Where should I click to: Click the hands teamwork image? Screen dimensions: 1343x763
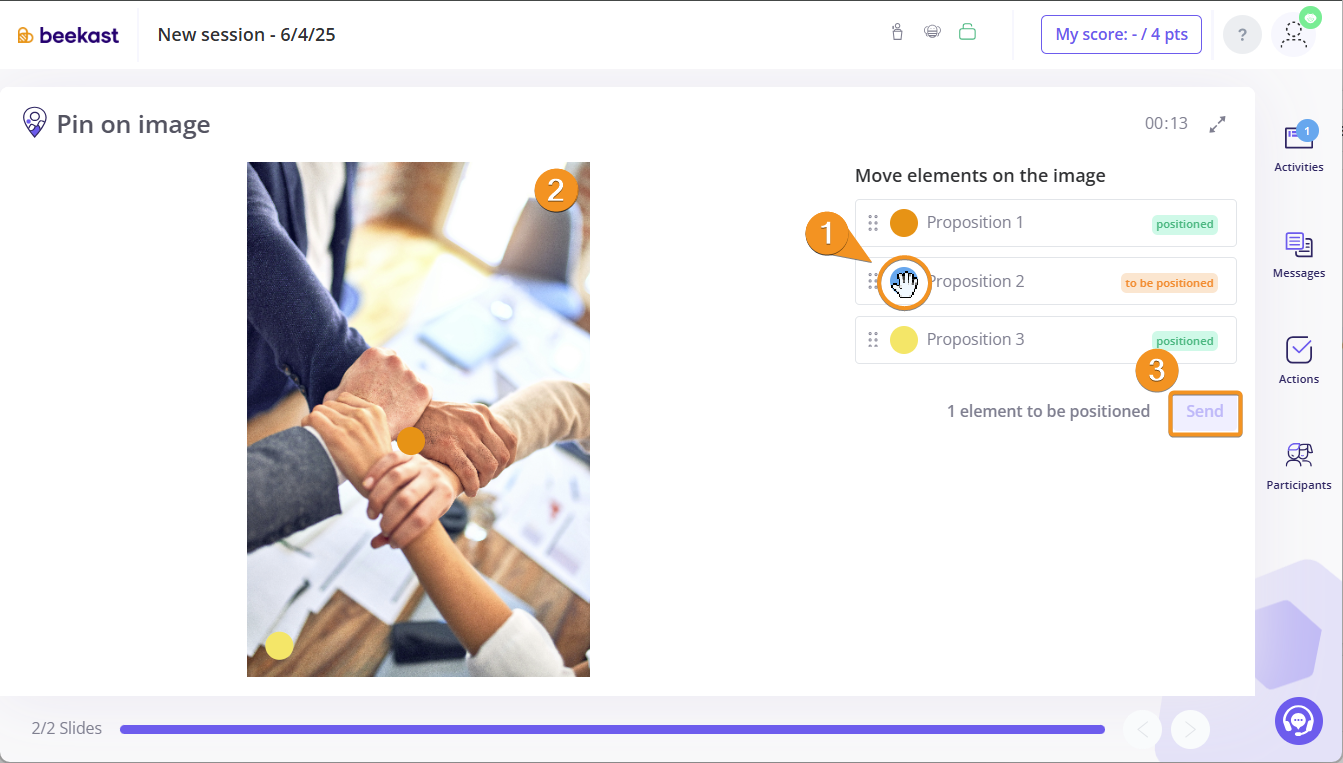418,419
